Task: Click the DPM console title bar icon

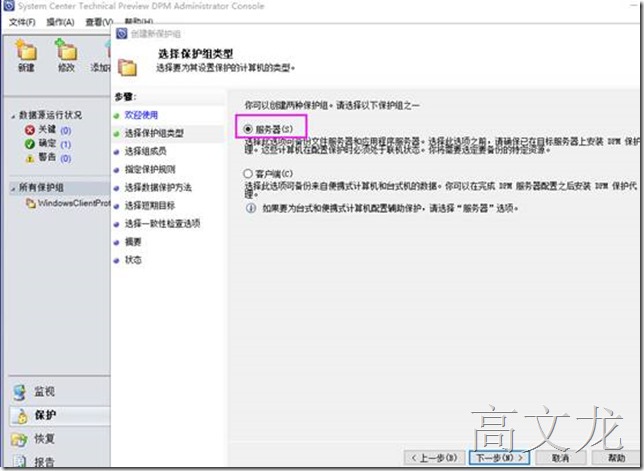Action: tap(8, 6)
